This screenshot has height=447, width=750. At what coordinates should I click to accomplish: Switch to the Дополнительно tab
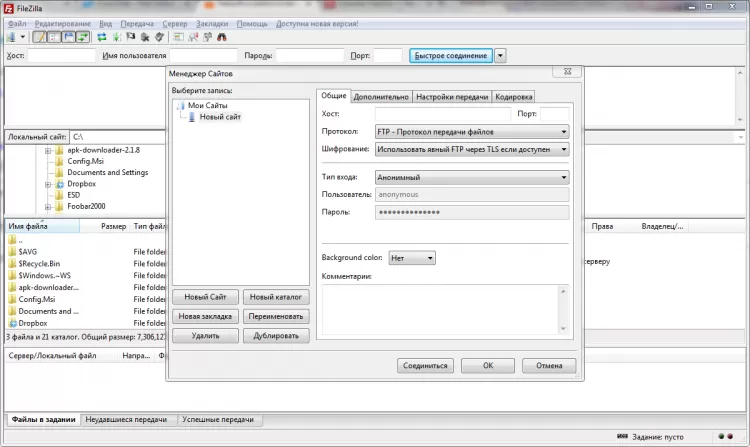(x=381, y=97)
